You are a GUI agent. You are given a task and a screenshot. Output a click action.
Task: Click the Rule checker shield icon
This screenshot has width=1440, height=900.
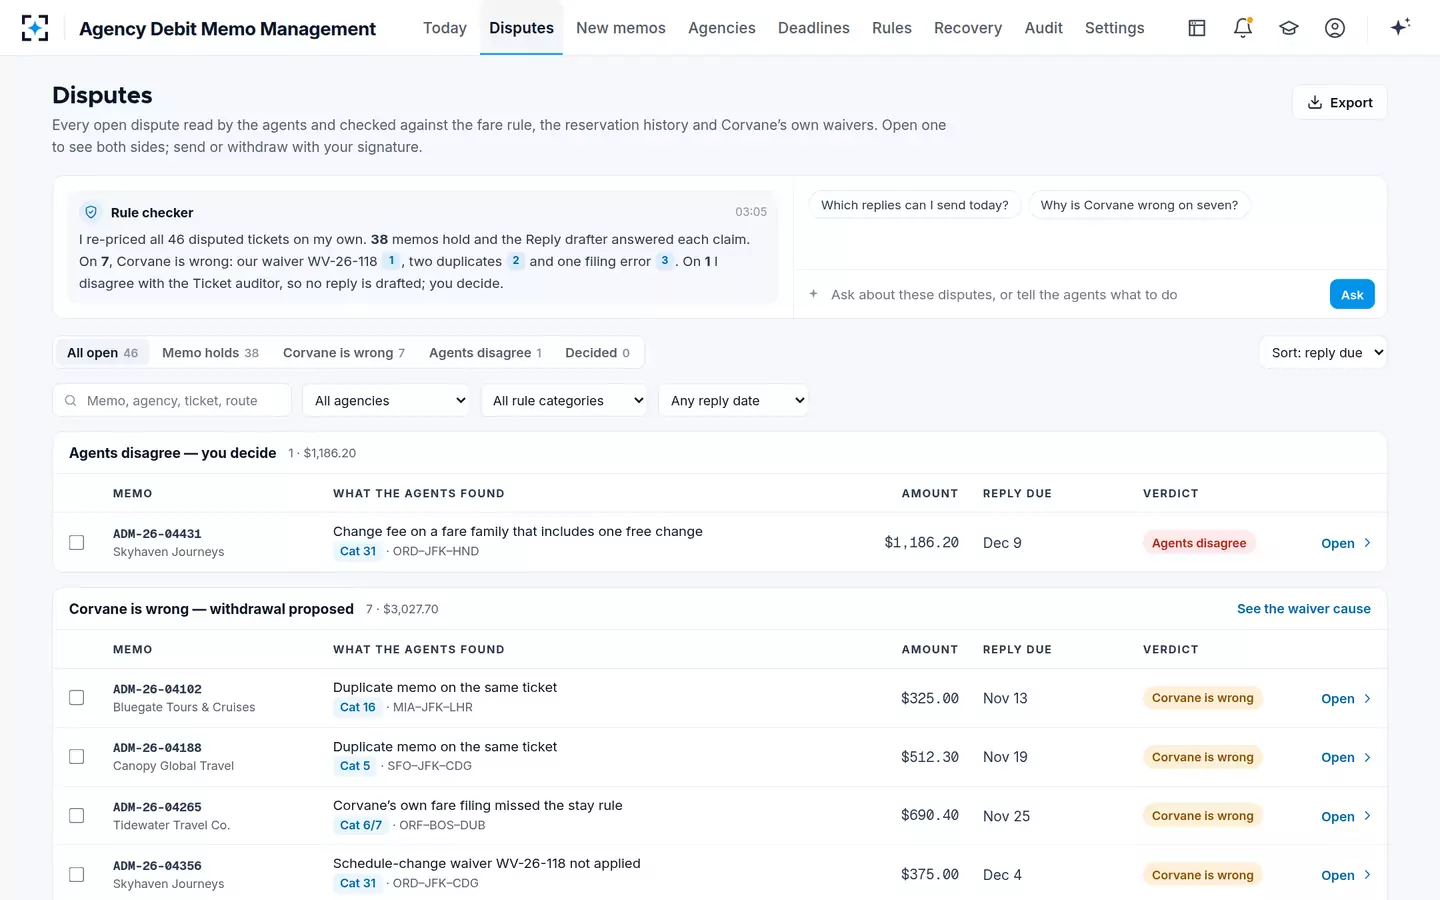pos(91,212)
